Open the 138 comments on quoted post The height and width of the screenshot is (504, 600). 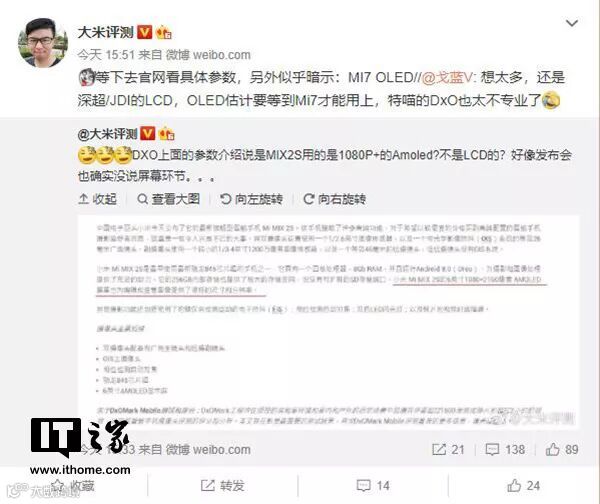(x=505, y=449)
